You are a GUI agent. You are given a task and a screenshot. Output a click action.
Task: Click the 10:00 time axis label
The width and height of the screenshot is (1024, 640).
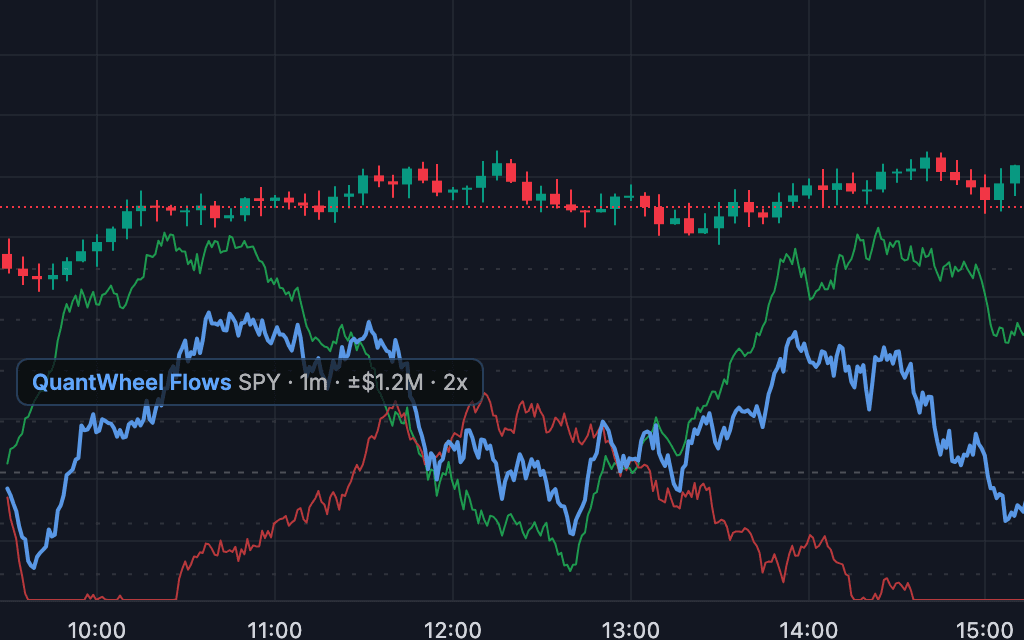tap(97, 630)
